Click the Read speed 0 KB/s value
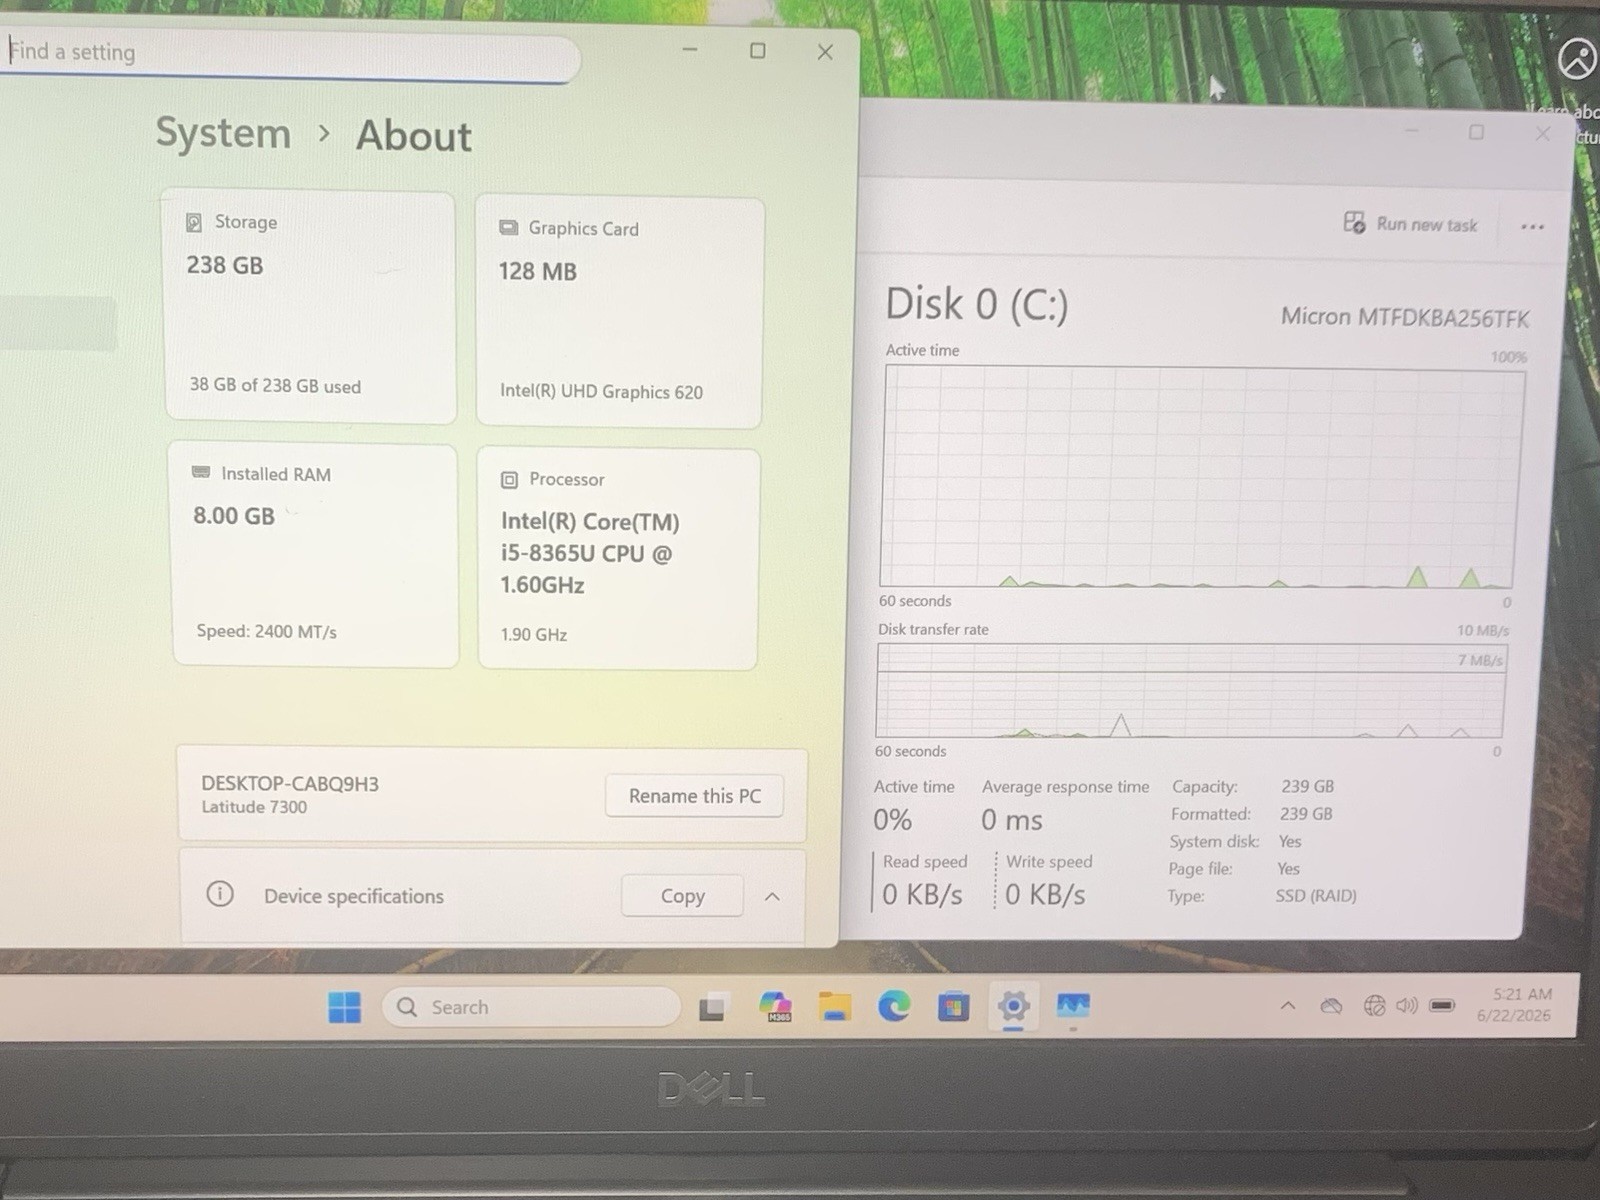 [922, 894]
